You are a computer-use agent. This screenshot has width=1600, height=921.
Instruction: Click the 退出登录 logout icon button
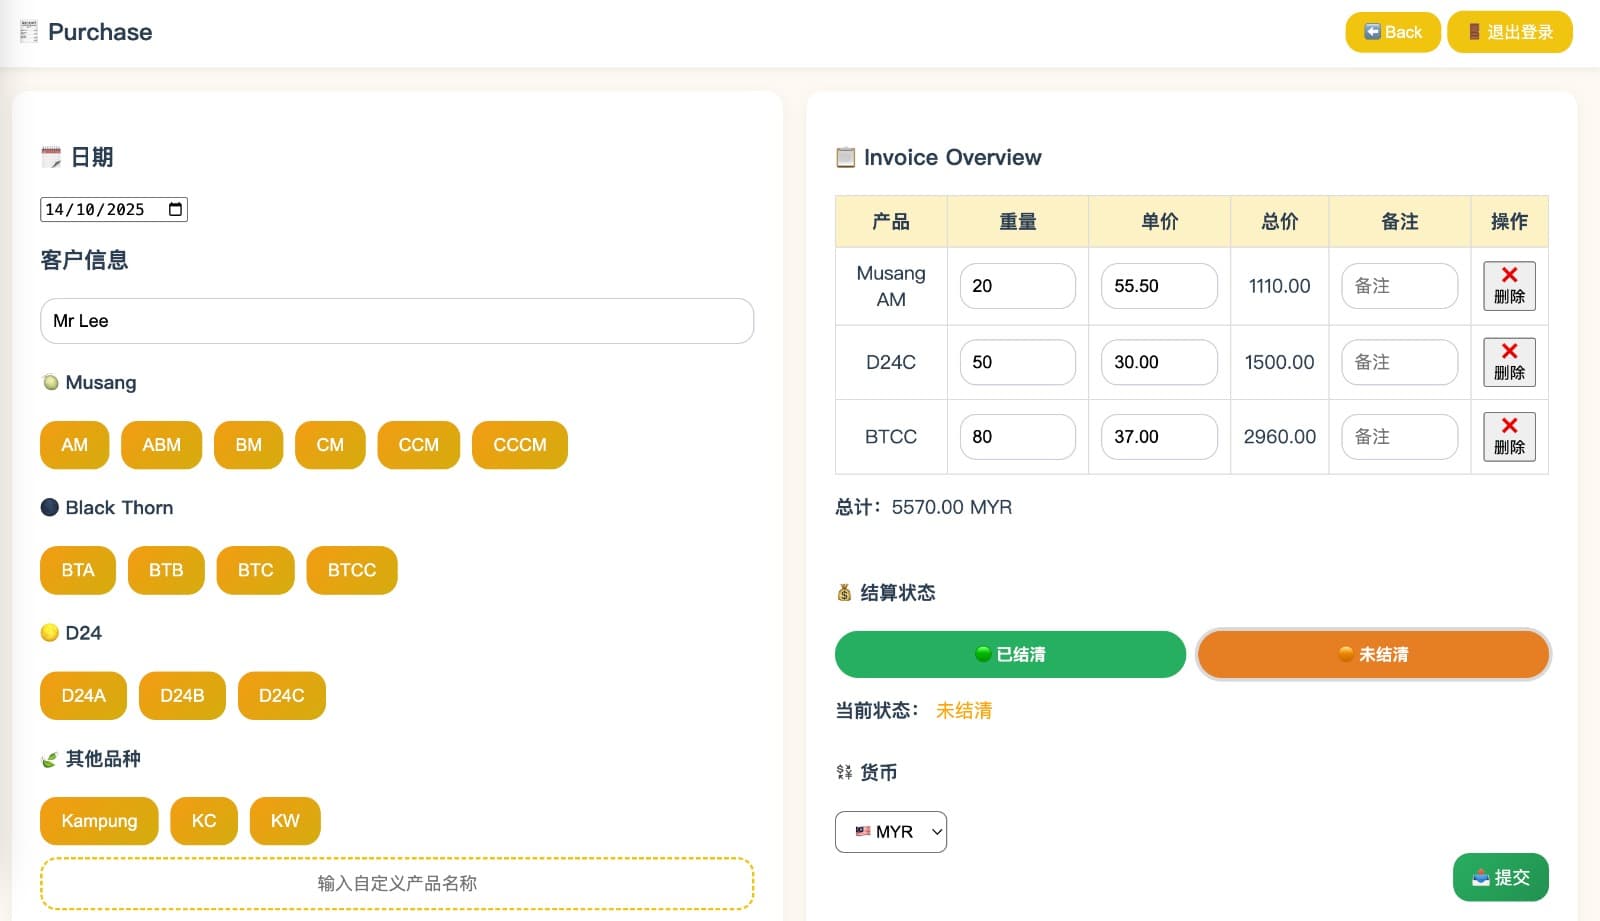[1474, 31]
